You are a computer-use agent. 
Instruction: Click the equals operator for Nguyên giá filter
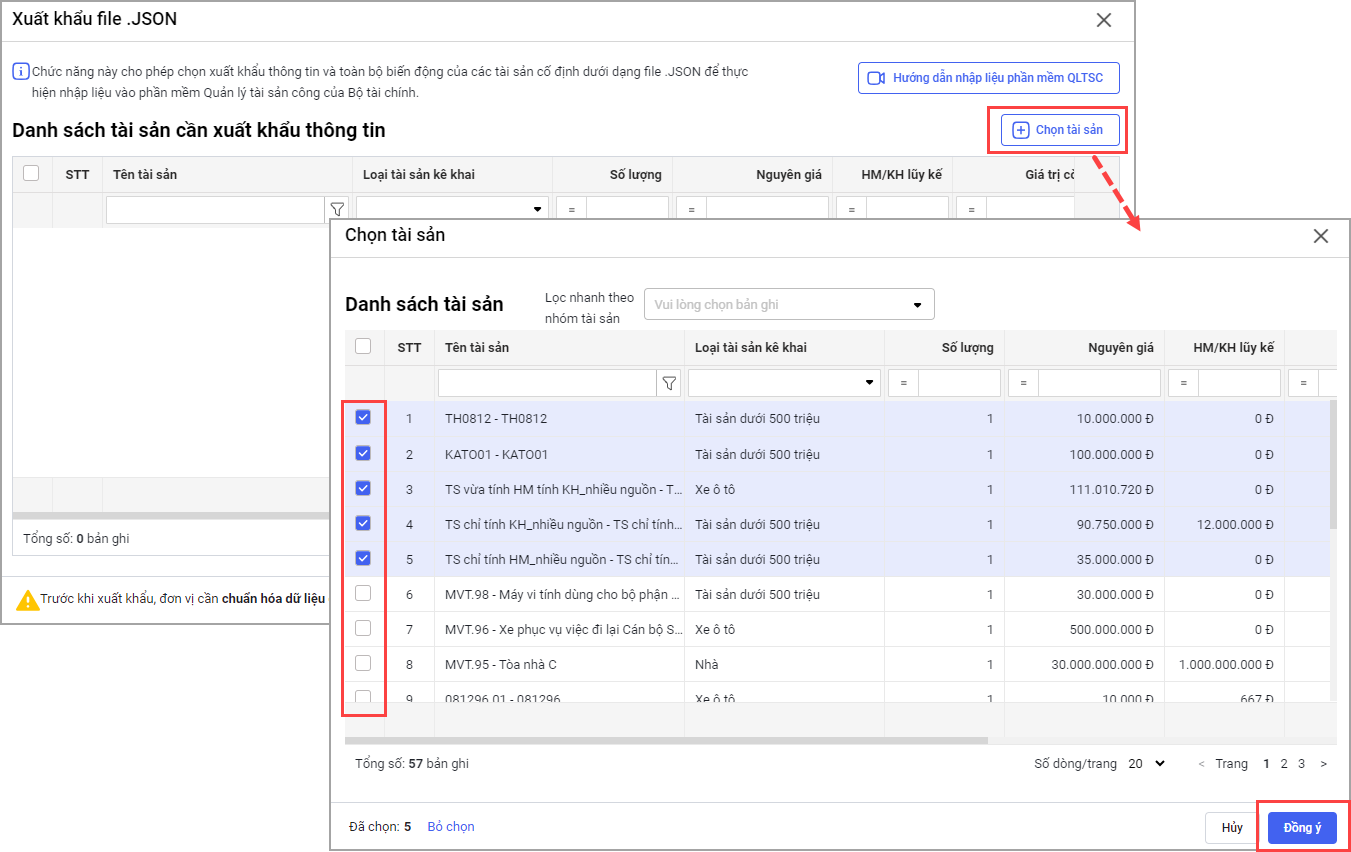[x=1023, y=383]
